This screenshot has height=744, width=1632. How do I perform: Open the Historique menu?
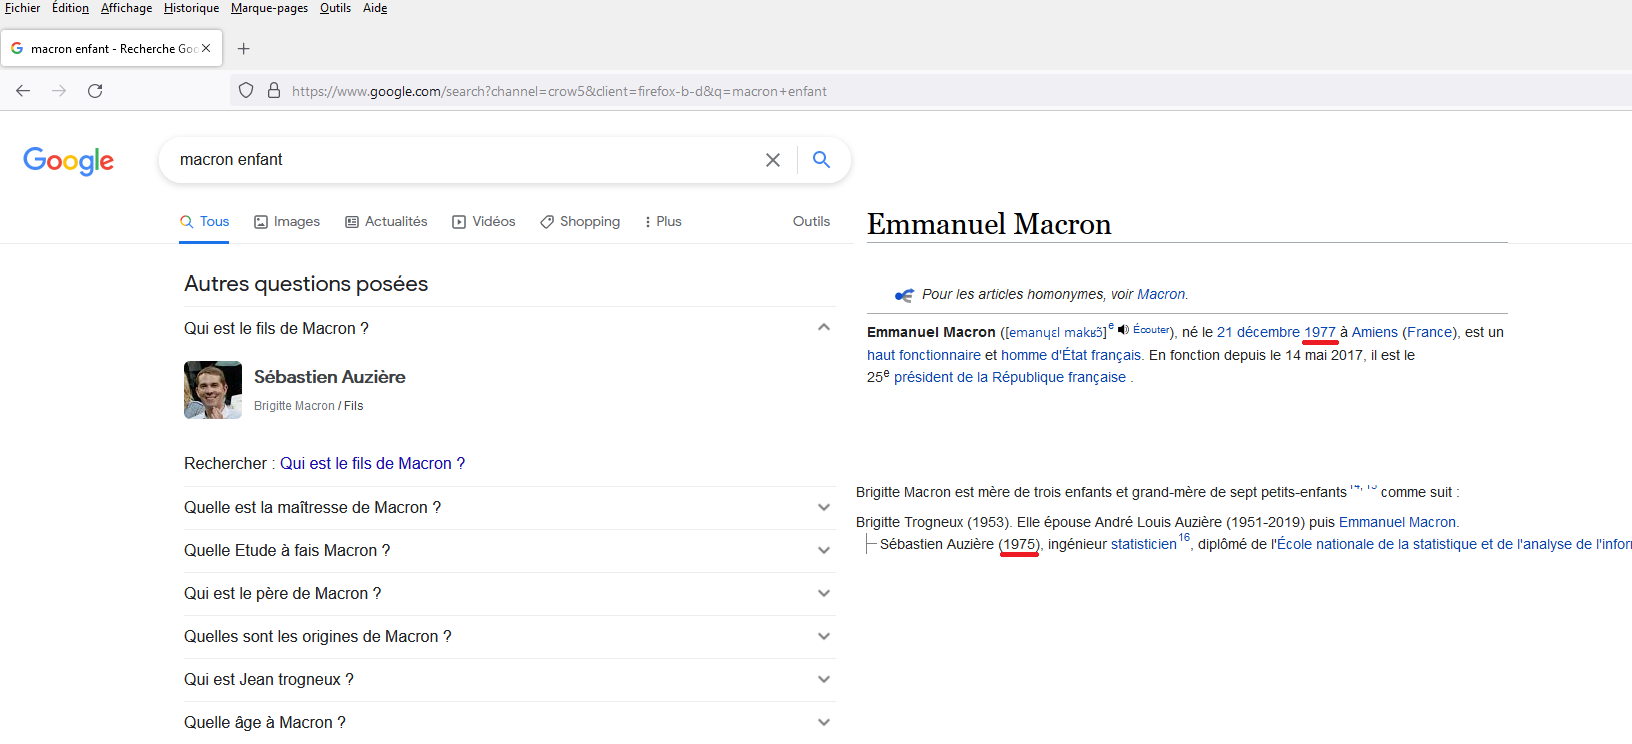coord(191,8)
